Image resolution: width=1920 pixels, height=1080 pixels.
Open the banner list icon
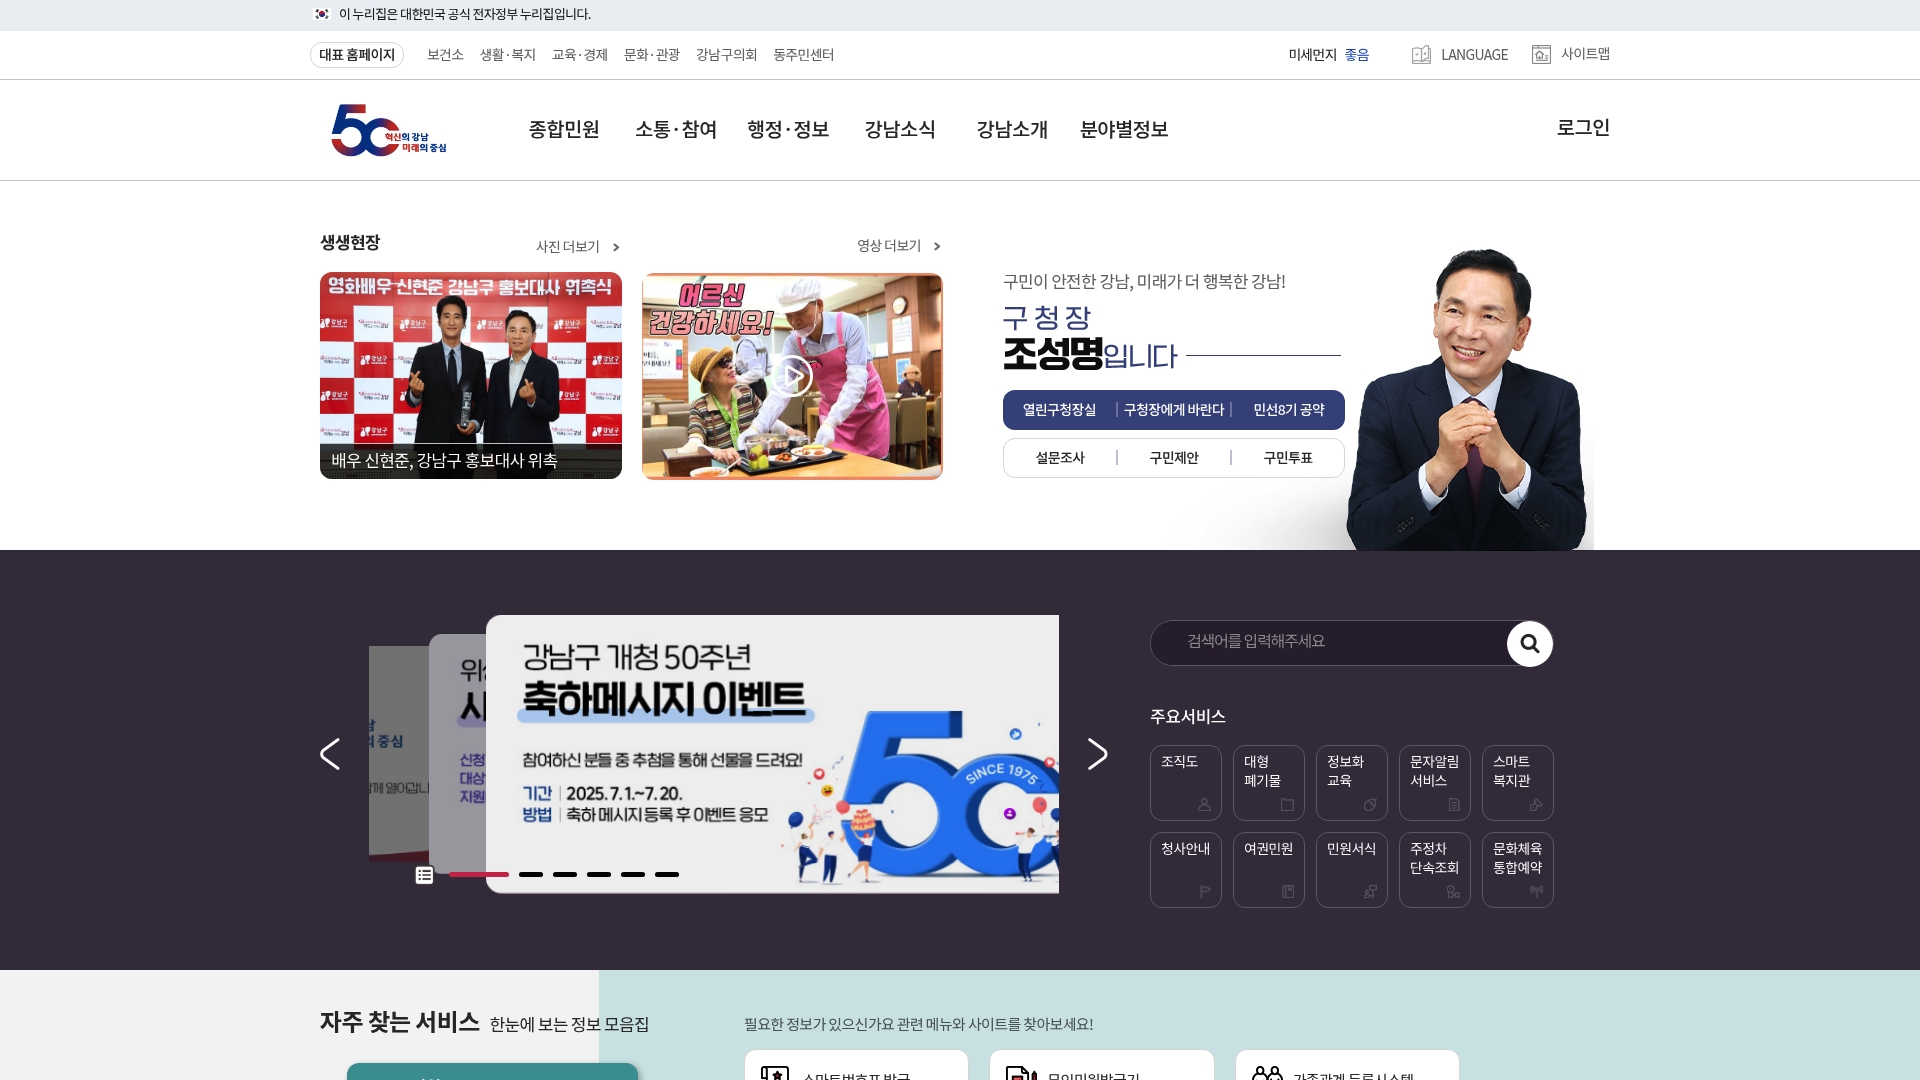[x=424, y=875]
